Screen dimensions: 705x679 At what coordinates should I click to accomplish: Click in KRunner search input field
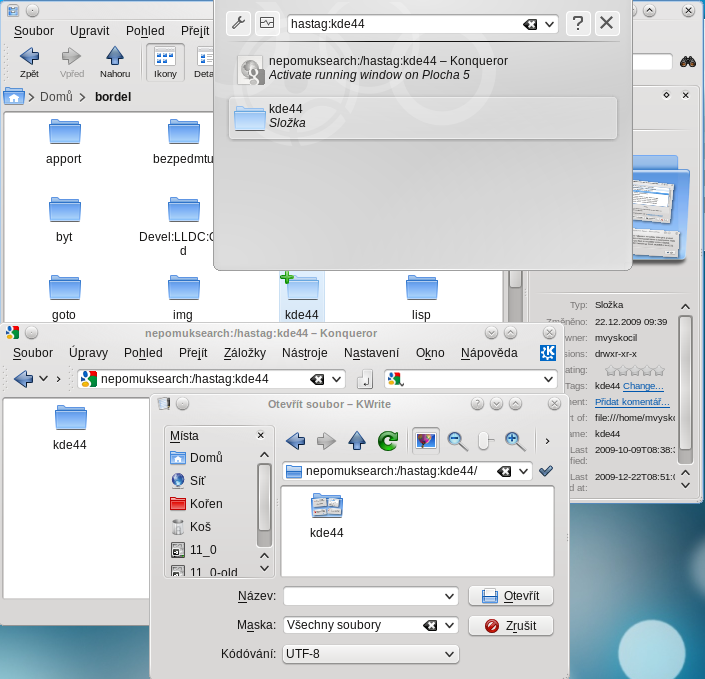(x=405, y=24)
